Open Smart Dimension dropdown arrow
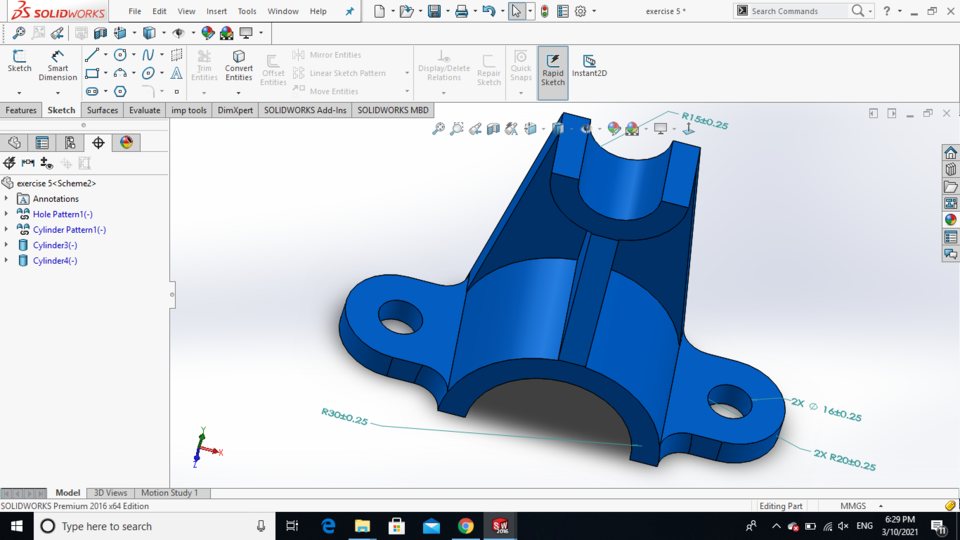Screen dimensions: 960x540 (58, 93)
